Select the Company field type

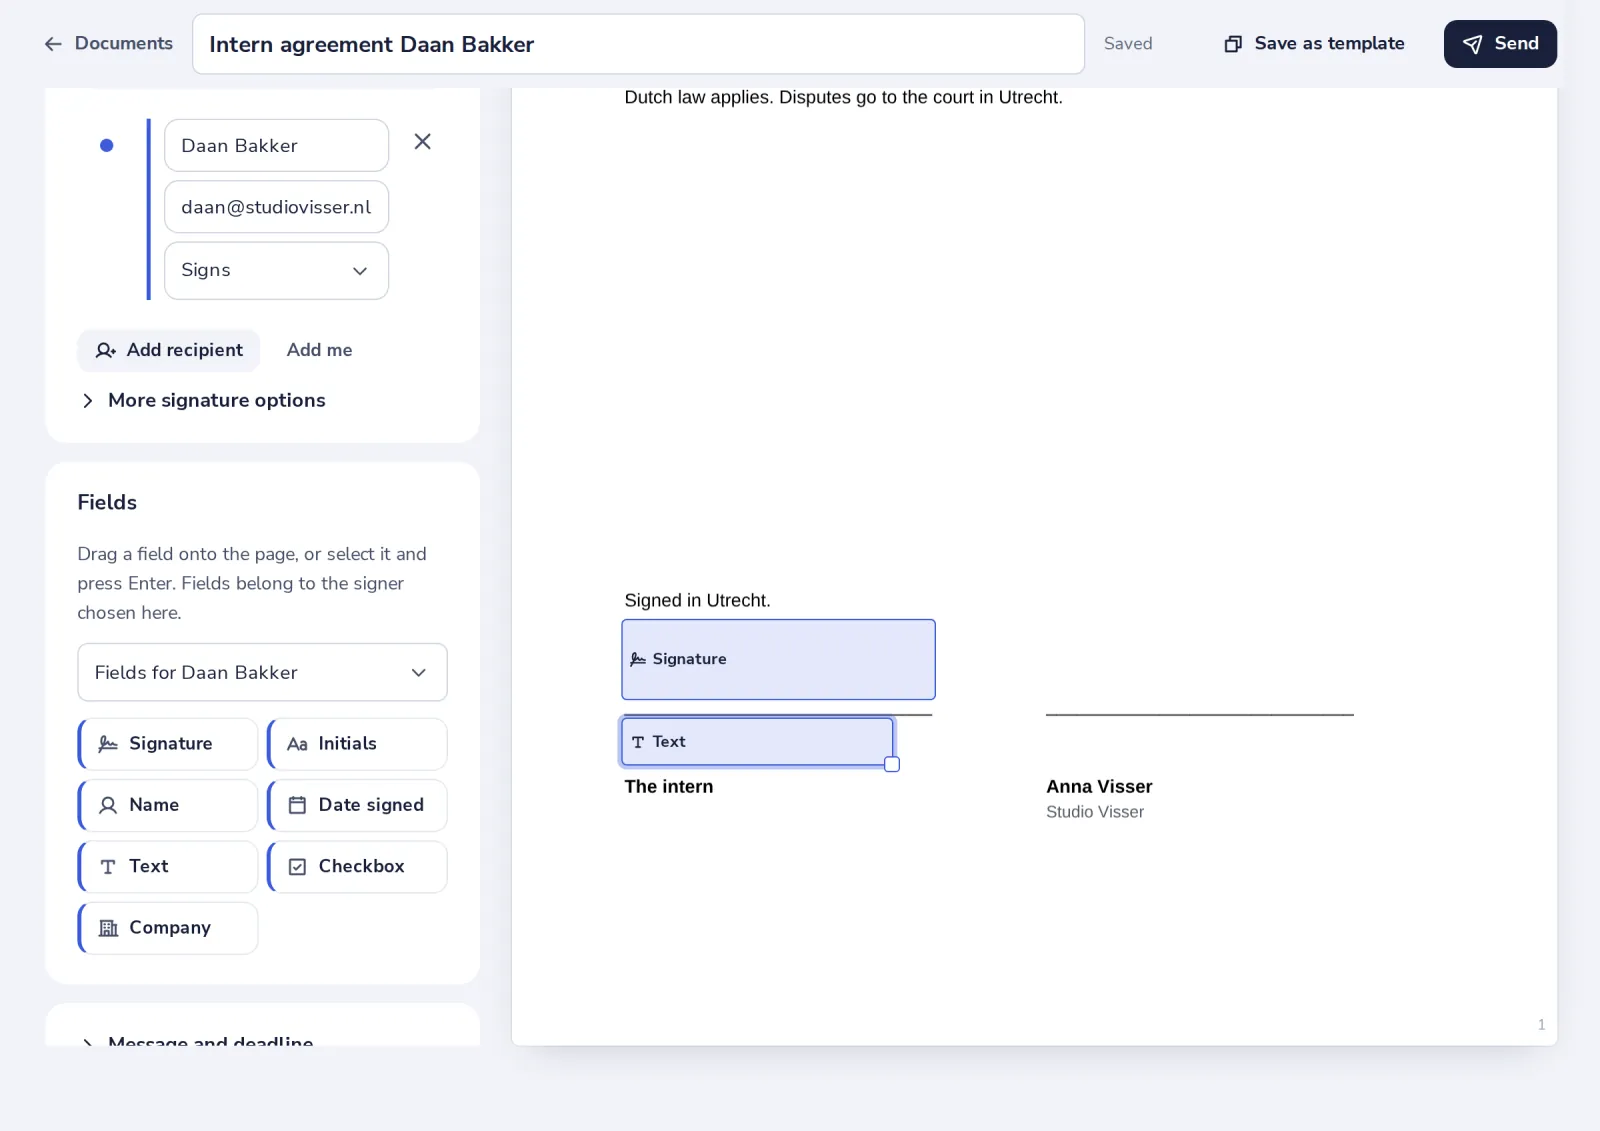click(168, 928)
